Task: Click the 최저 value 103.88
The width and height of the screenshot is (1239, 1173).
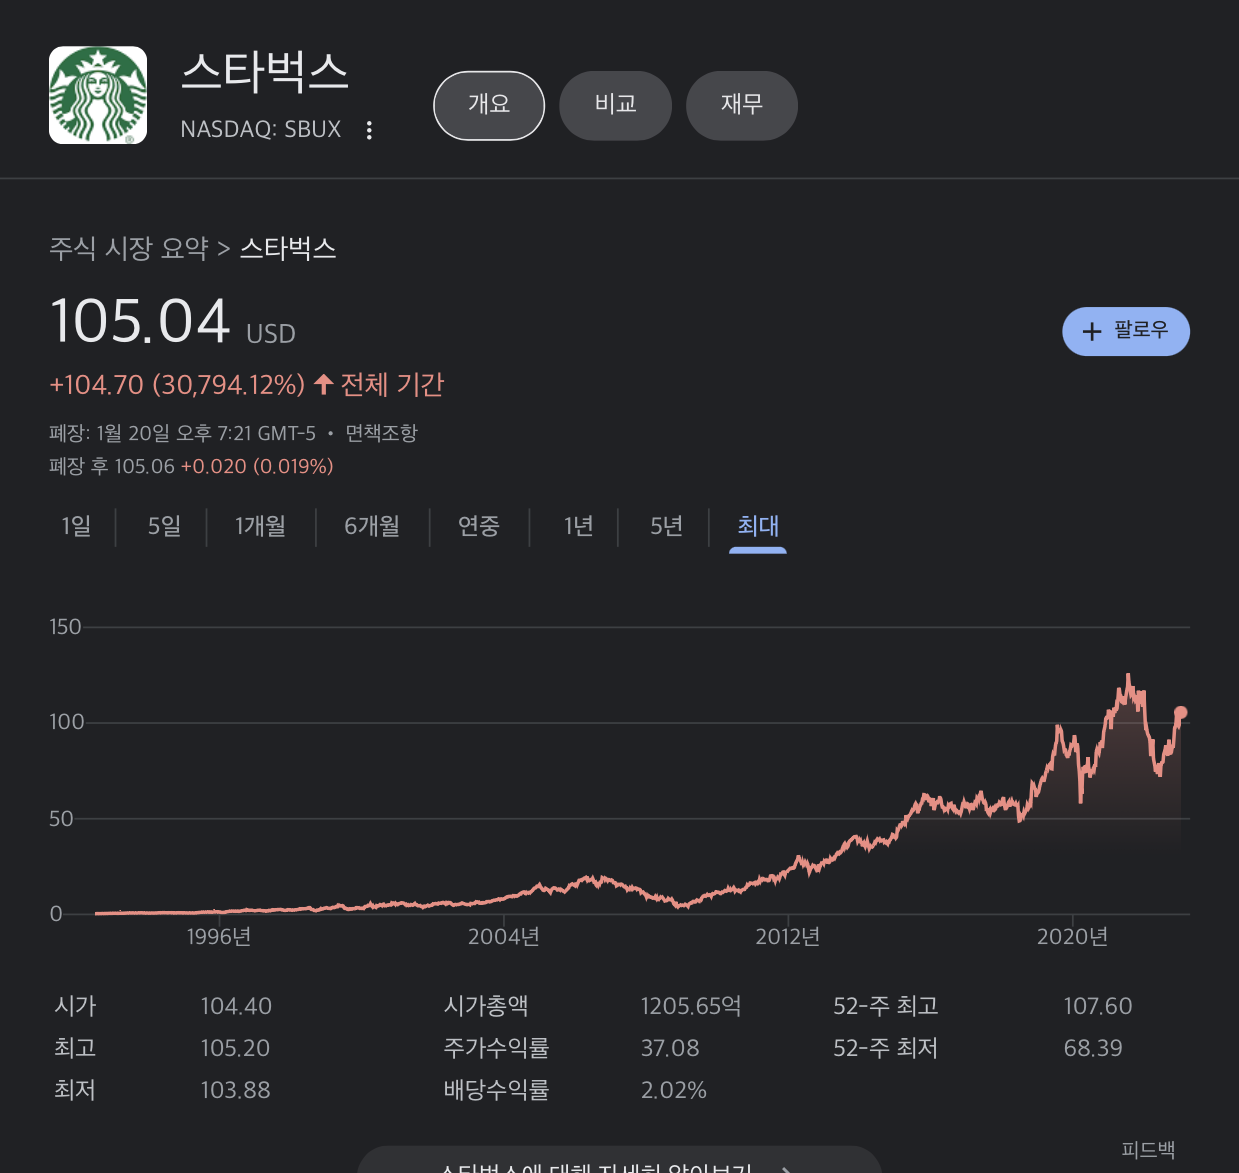Action: [x=235, y=1090]
